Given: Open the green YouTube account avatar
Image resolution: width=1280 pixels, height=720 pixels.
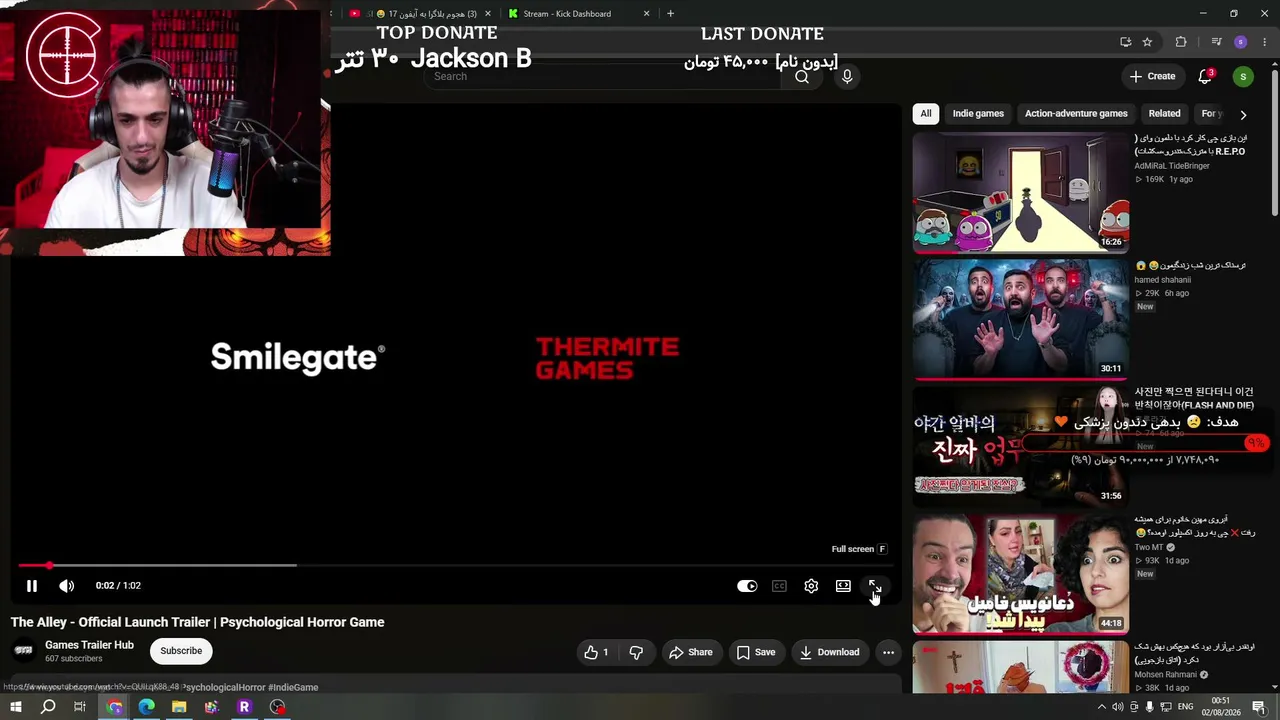Looking at the screenshot, I should point(1243,76).
